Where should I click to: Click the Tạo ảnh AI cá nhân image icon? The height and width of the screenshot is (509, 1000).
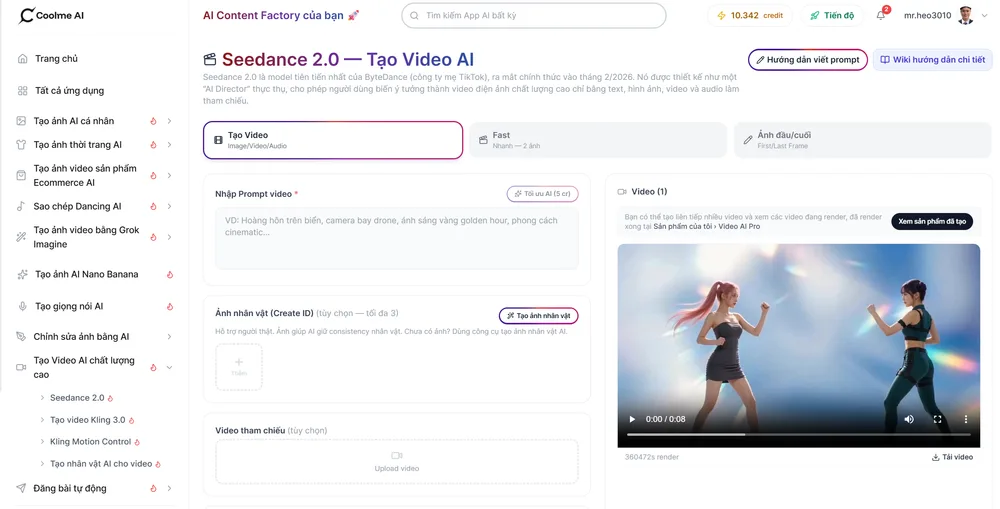22,121
